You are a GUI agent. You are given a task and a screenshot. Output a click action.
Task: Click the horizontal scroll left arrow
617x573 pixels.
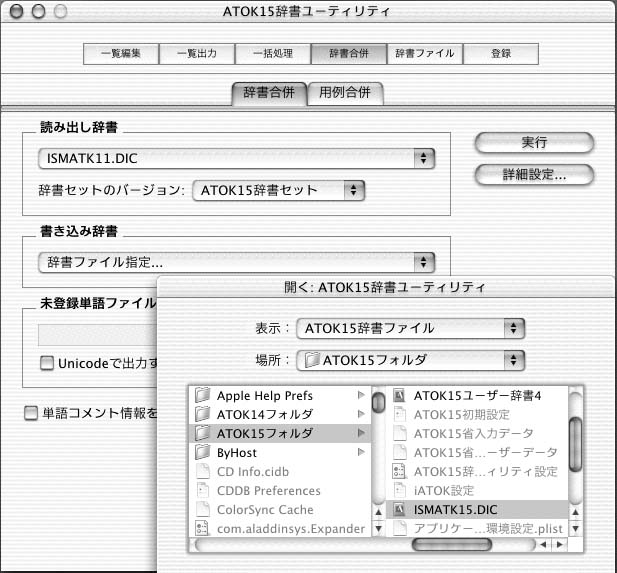[543, 545]
